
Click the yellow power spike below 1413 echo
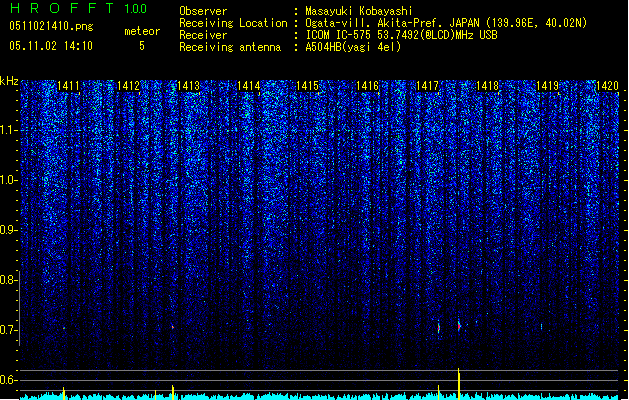[x=173, y=392]
